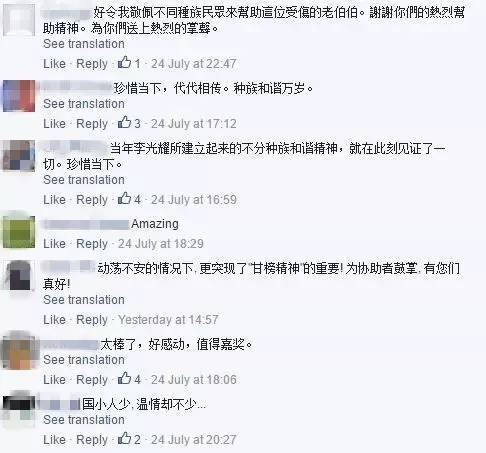
Task: Open profile picture of the Amazing commenter
Action: (19, 232)
